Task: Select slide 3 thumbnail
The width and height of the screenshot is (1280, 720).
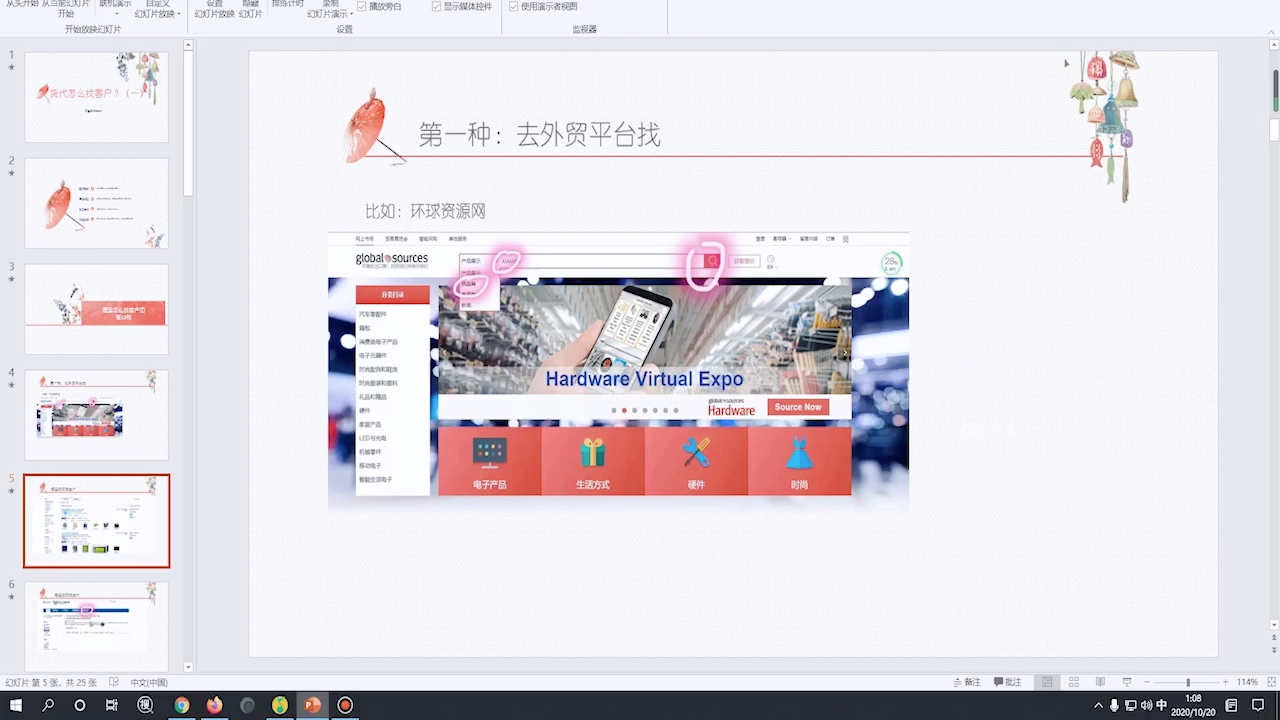Action: pyautogui.click(x=96, y=309)
